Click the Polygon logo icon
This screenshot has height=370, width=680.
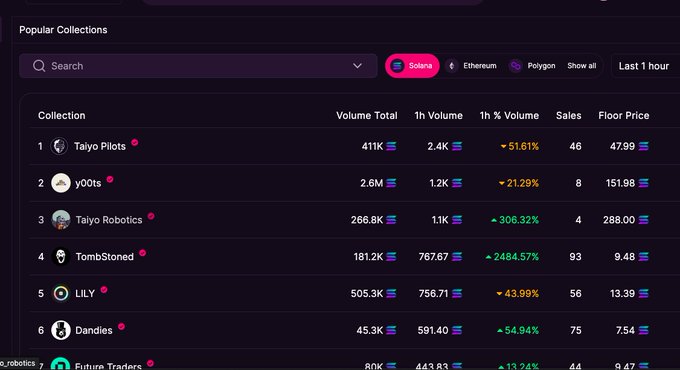(515, 66)
